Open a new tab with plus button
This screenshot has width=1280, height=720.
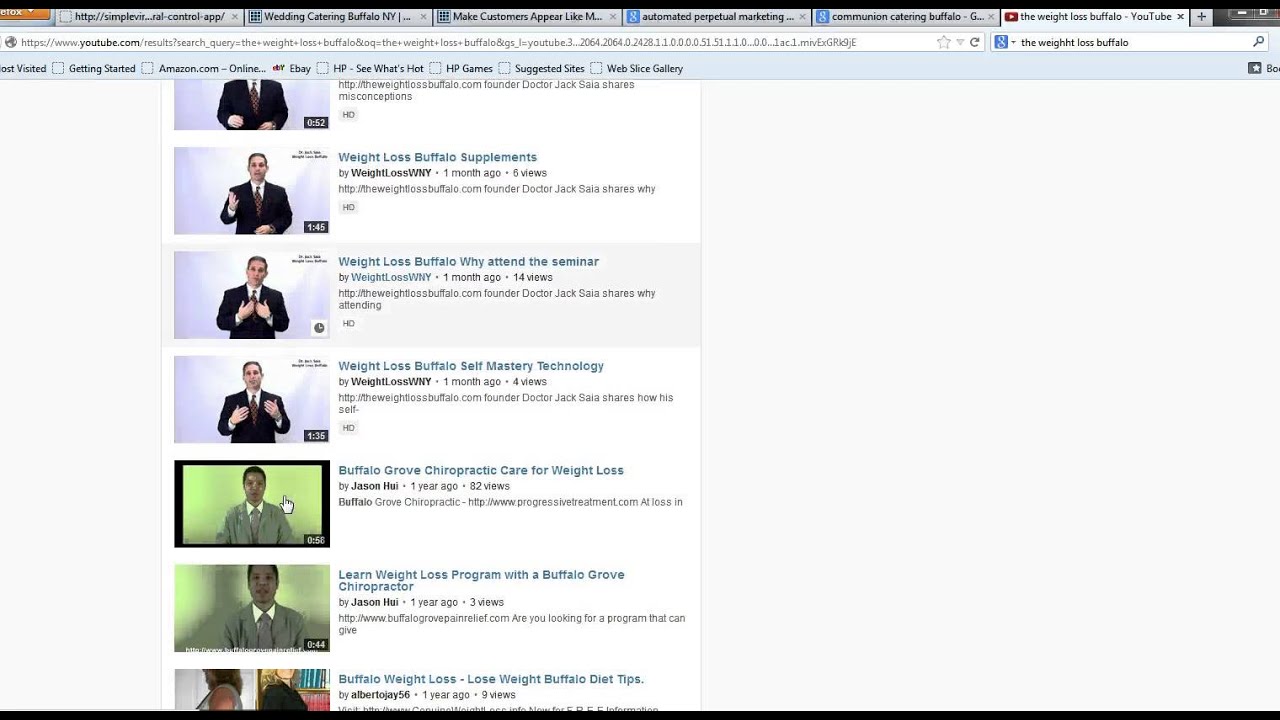1201,17
